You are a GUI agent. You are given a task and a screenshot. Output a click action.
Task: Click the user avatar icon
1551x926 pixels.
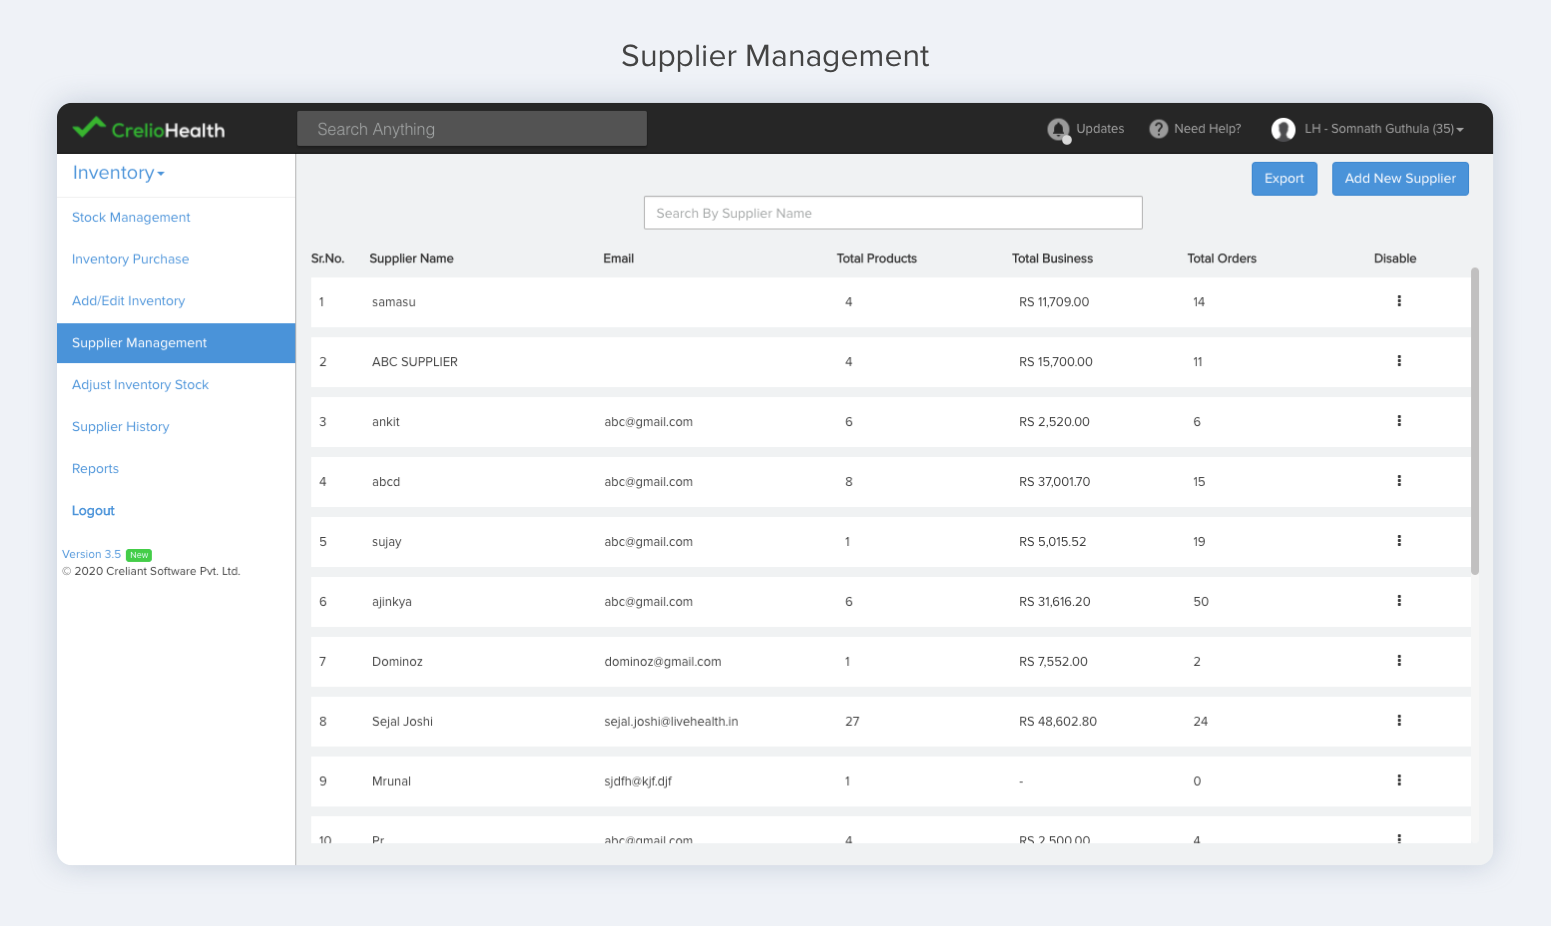point(1283,129)
